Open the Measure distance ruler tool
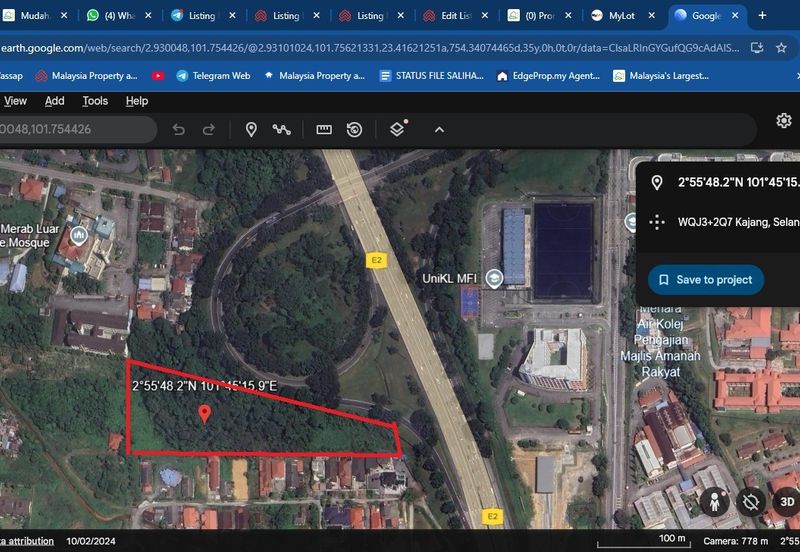This screenshot has width=800, height=552. tap(324, 130)
